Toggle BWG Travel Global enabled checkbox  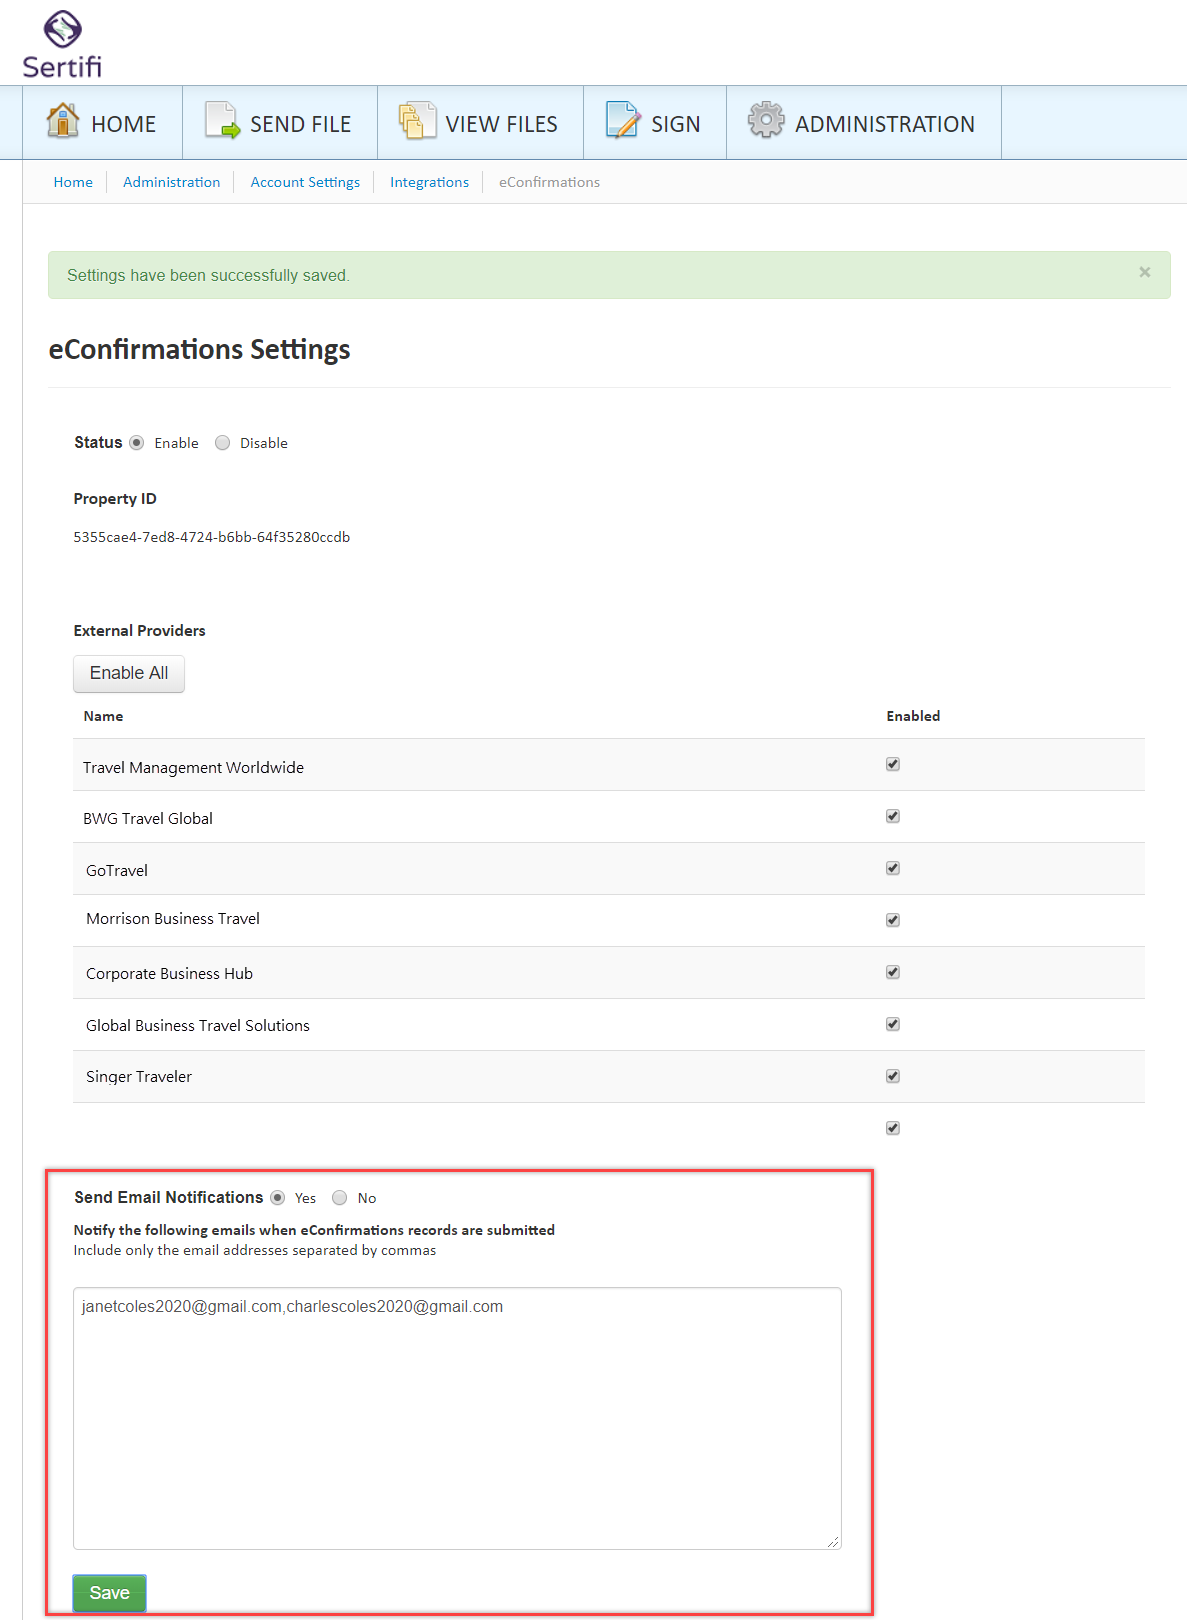point(893,816)
